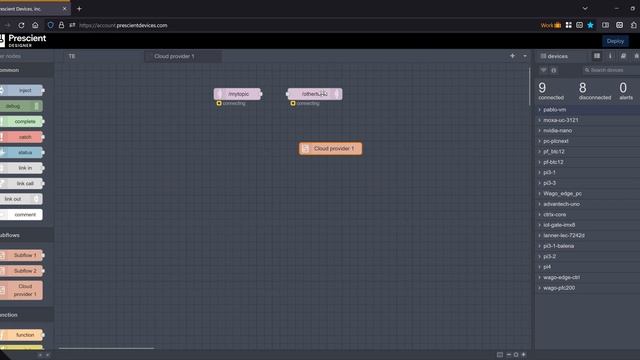This screenshot has height=360, width=640.
Task: Click the link call palette node
Action: pos(21,184)
